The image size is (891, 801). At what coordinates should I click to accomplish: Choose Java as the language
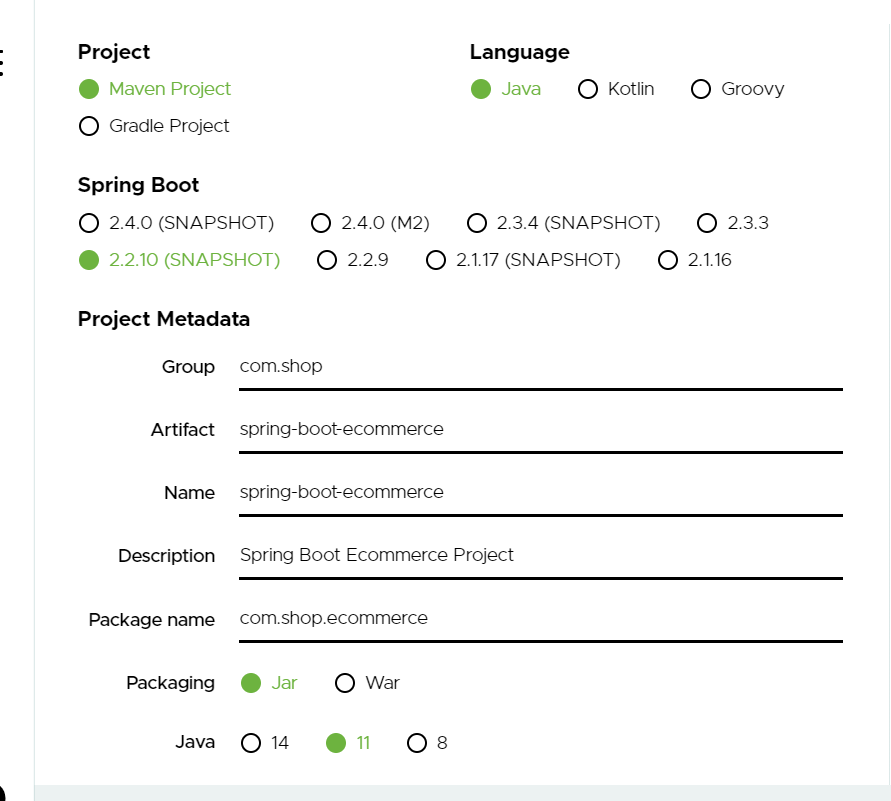481,89
